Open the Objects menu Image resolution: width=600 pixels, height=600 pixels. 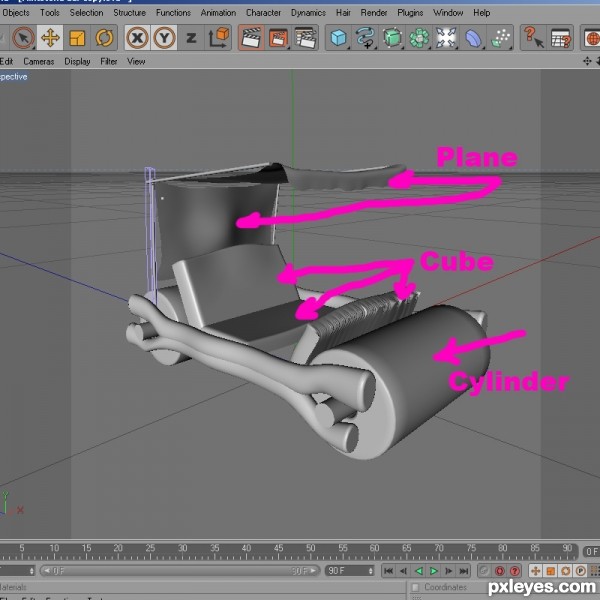click(16, 13)
